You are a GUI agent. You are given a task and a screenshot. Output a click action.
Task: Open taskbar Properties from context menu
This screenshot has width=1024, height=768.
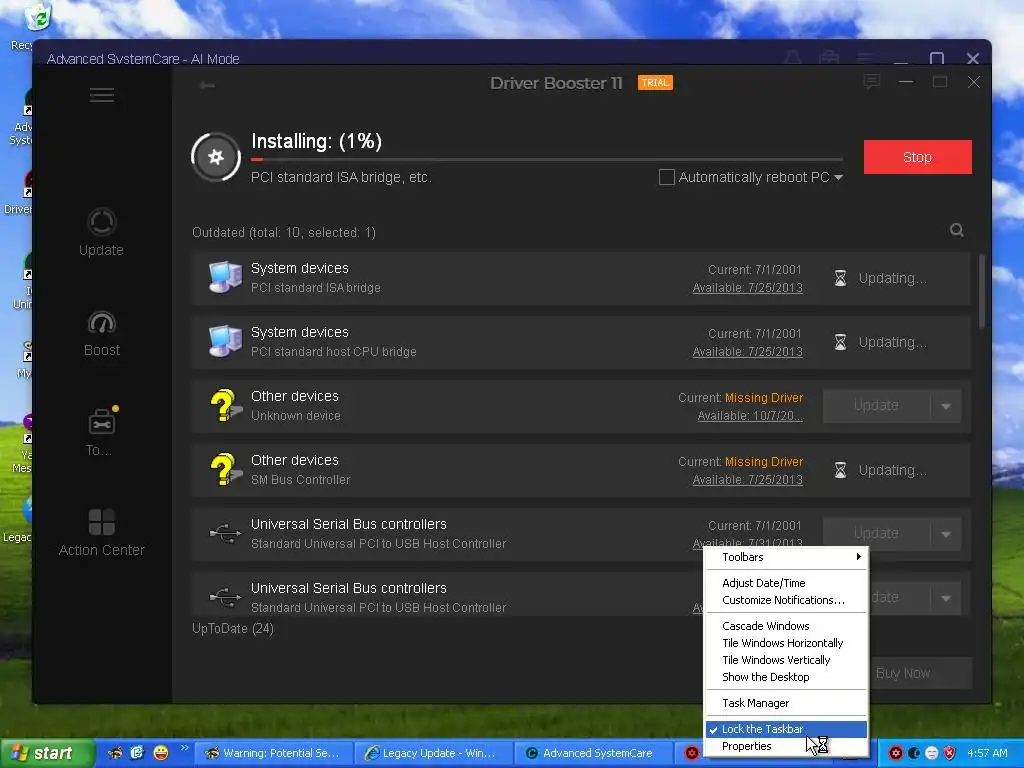(786, 746)
